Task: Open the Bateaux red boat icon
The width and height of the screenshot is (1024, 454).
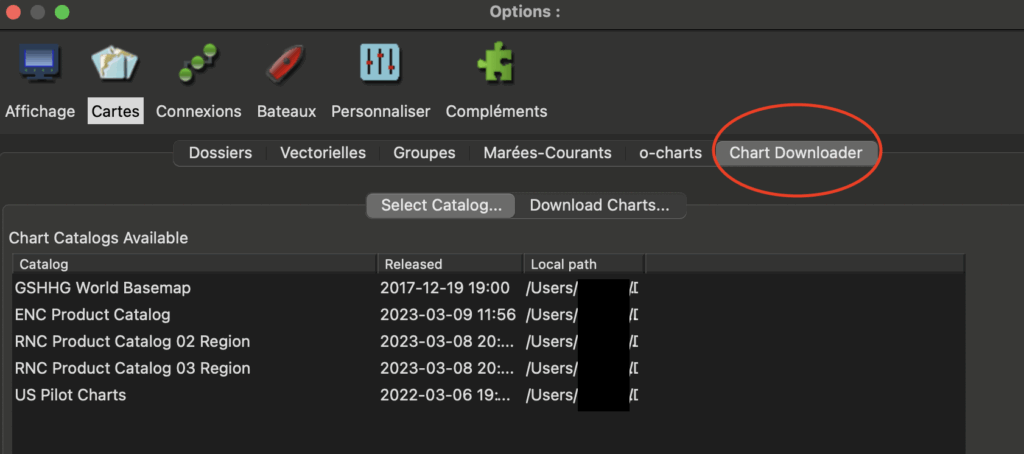Action: click(x=285, y=64)
